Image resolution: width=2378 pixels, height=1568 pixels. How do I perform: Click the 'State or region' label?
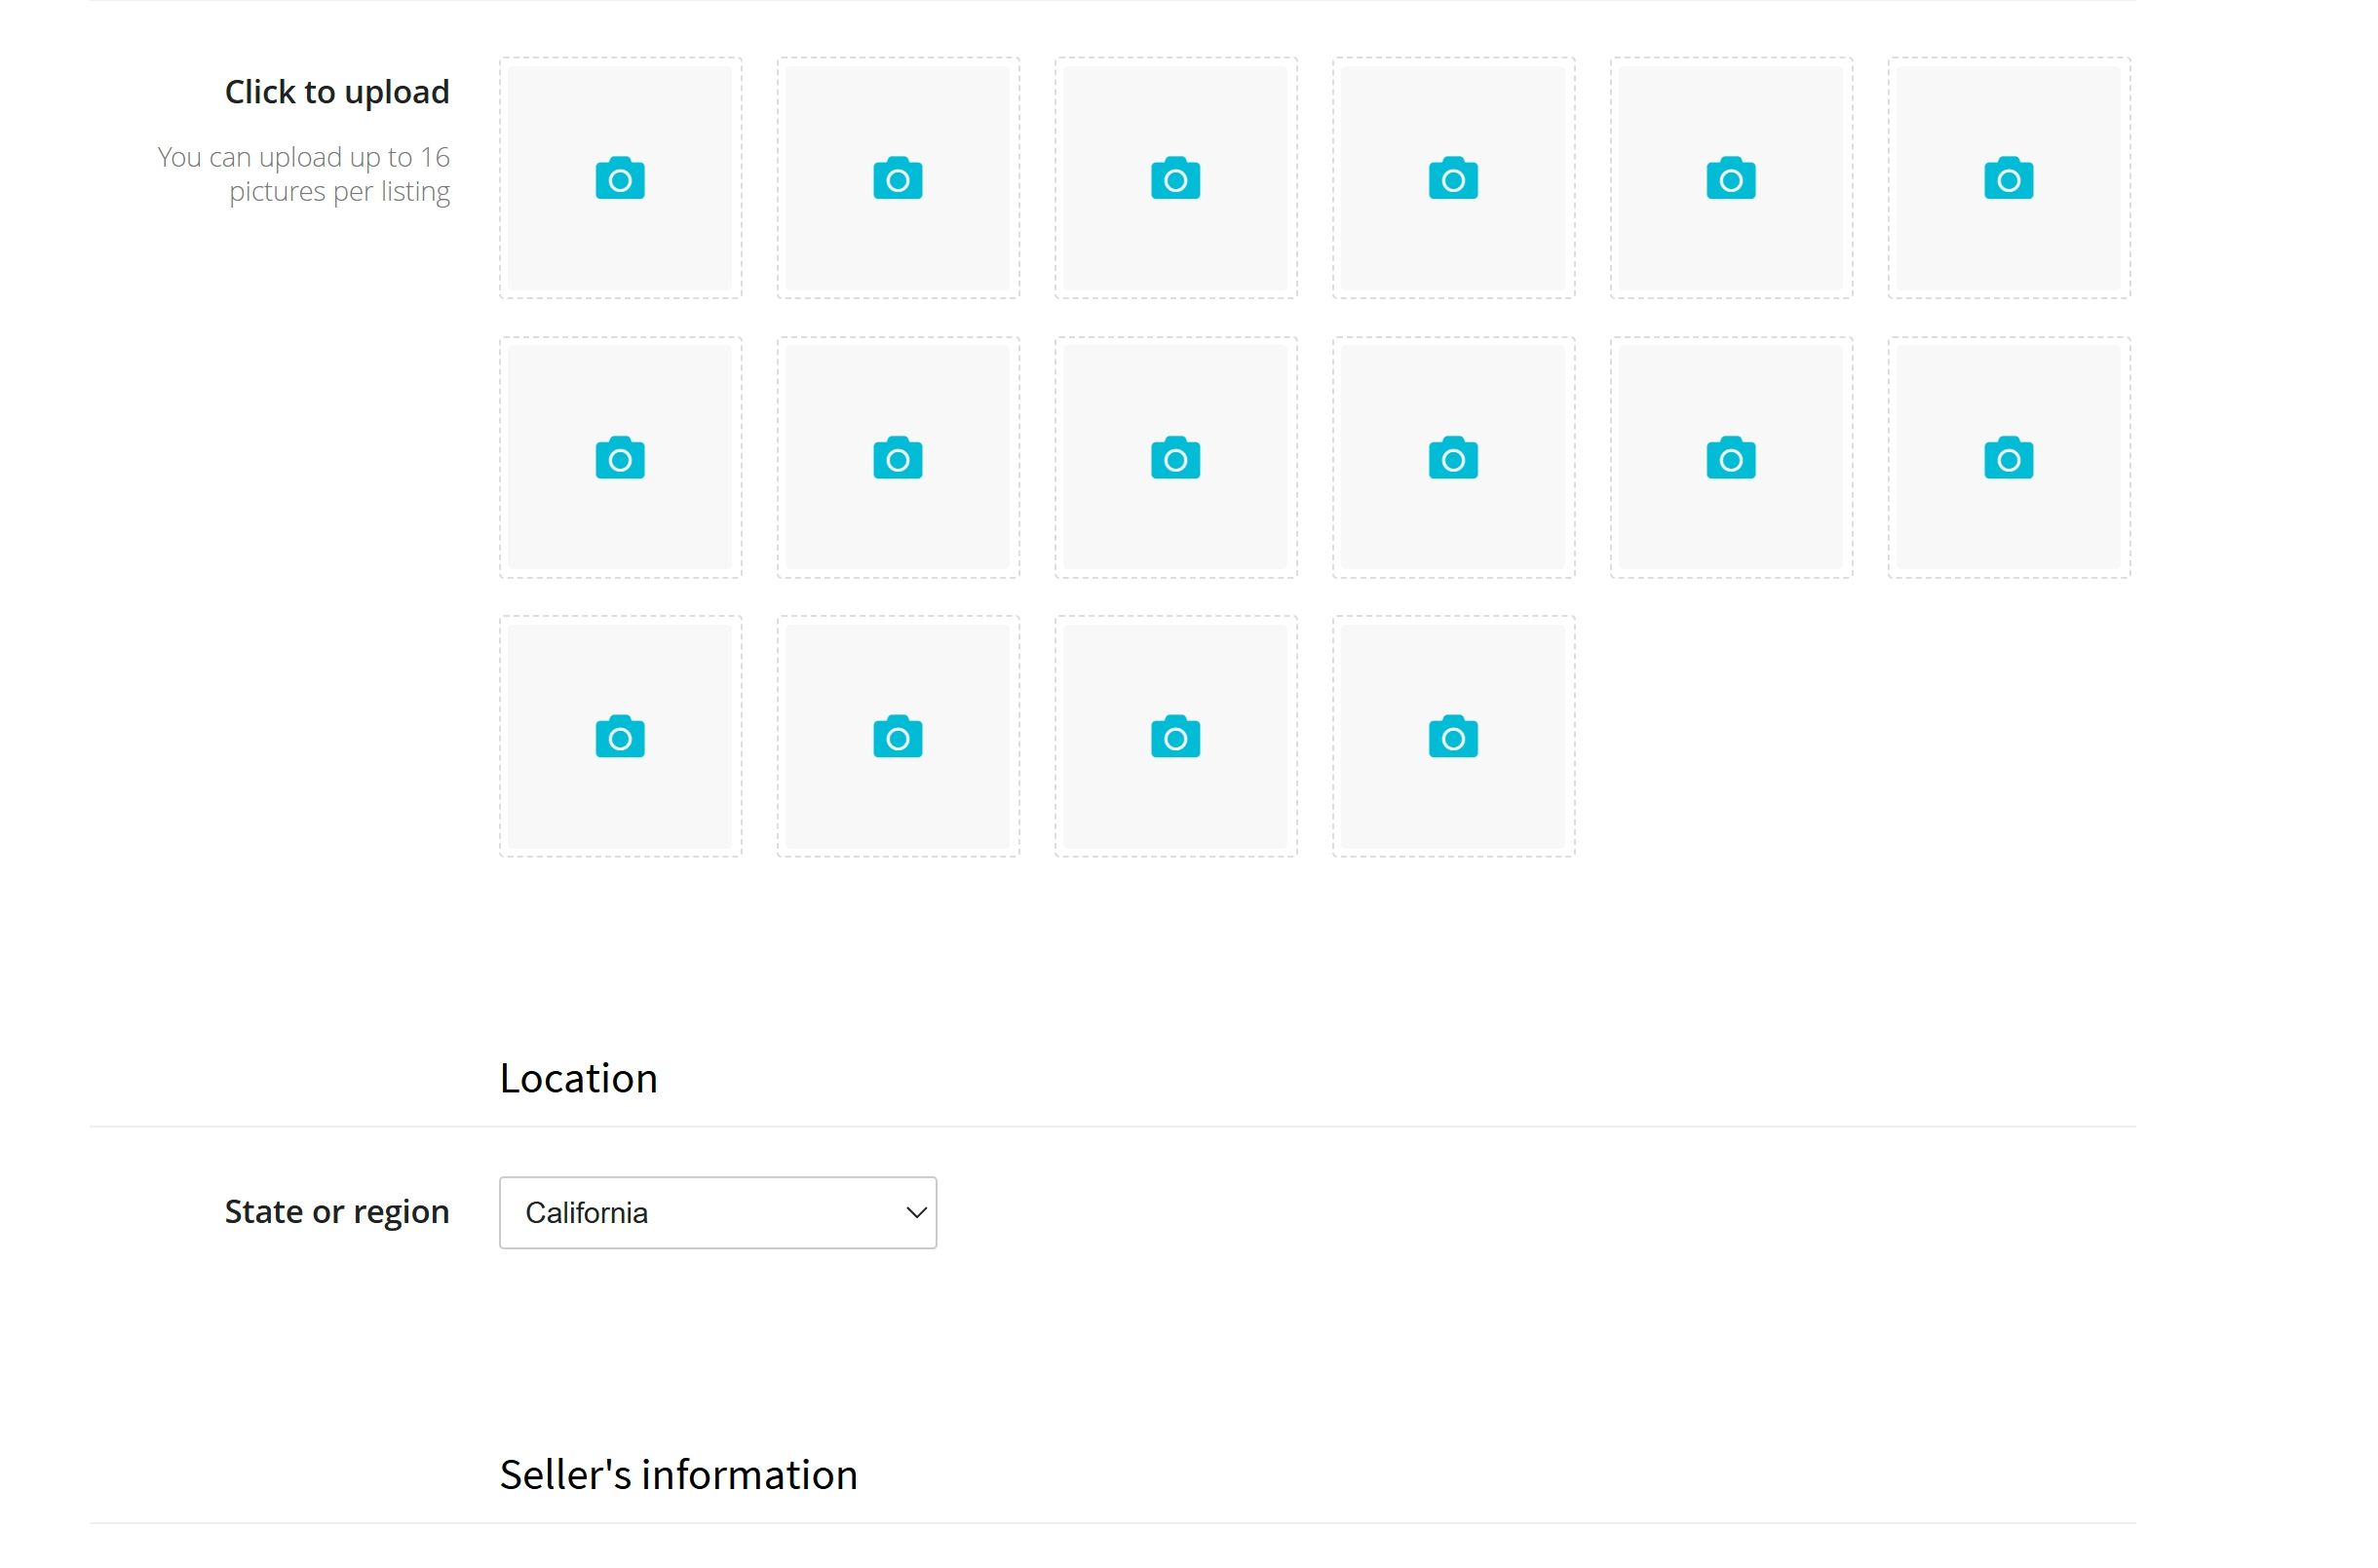point(337,1212)
